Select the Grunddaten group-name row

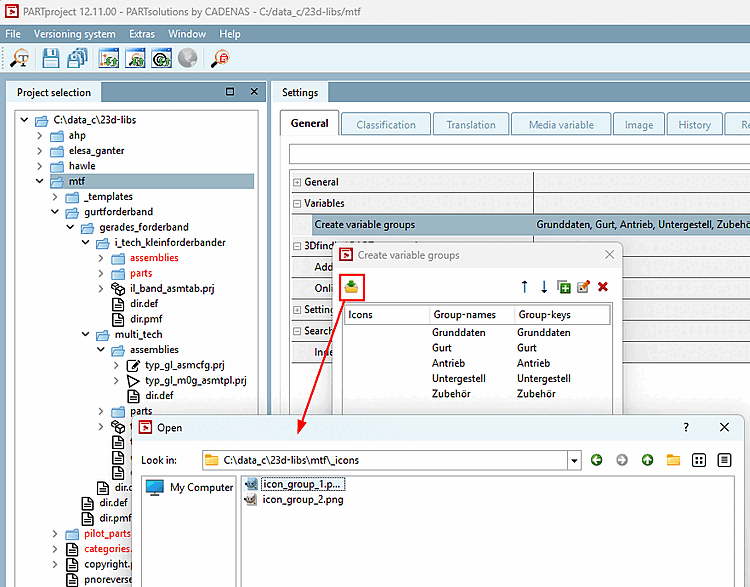click(459, 332)
